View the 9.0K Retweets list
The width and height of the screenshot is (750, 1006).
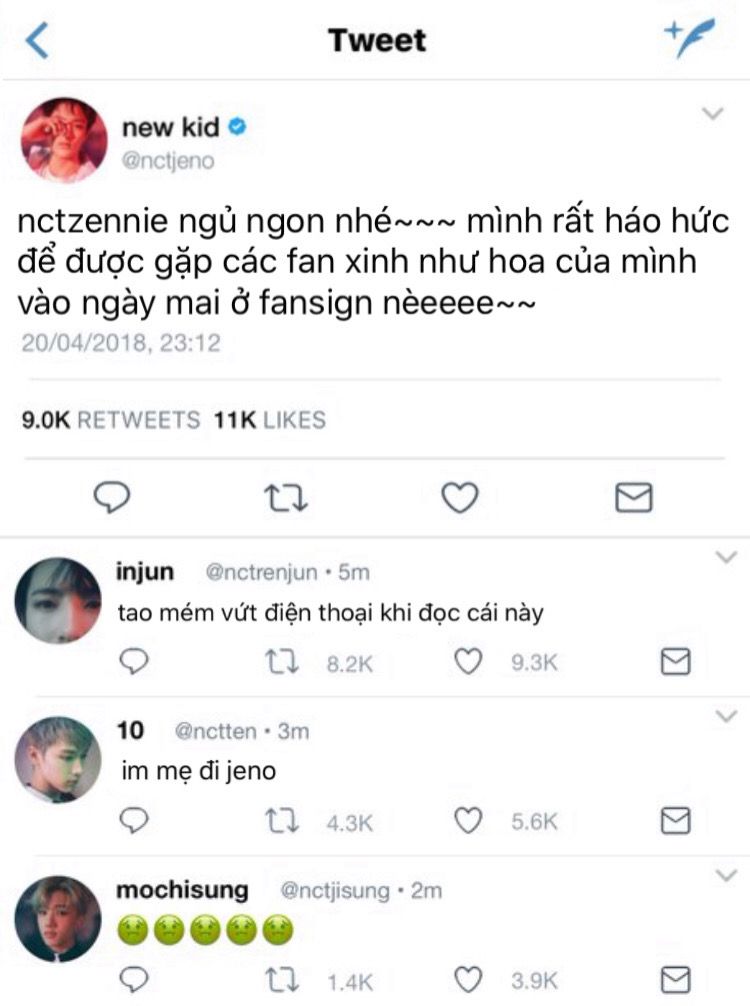click(111, 420)
